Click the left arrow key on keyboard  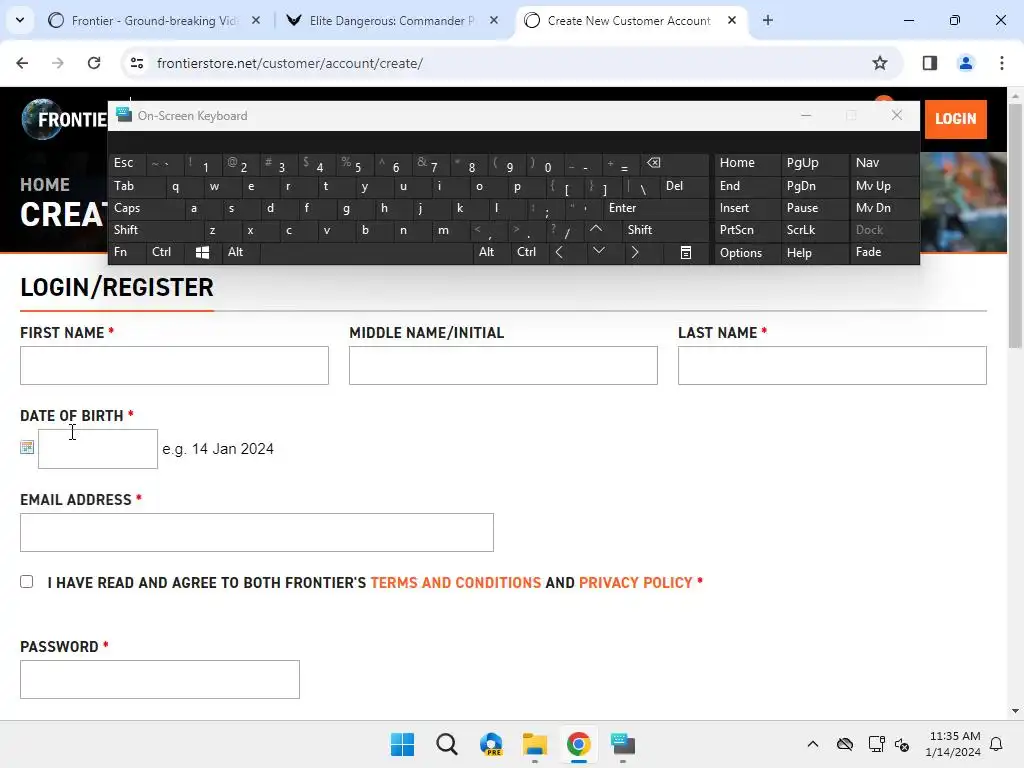559,252
